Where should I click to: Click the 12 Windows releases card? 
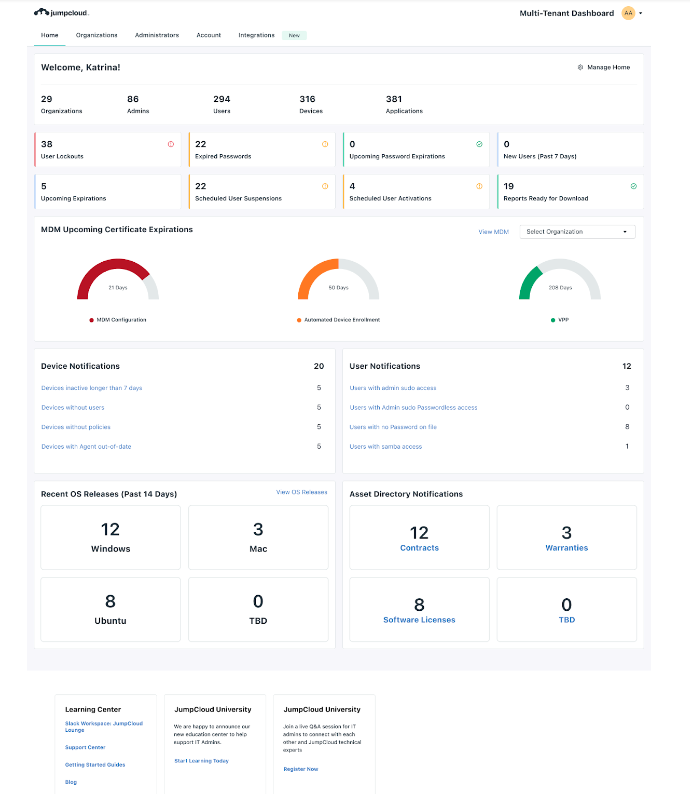click(x=110, y=538)
